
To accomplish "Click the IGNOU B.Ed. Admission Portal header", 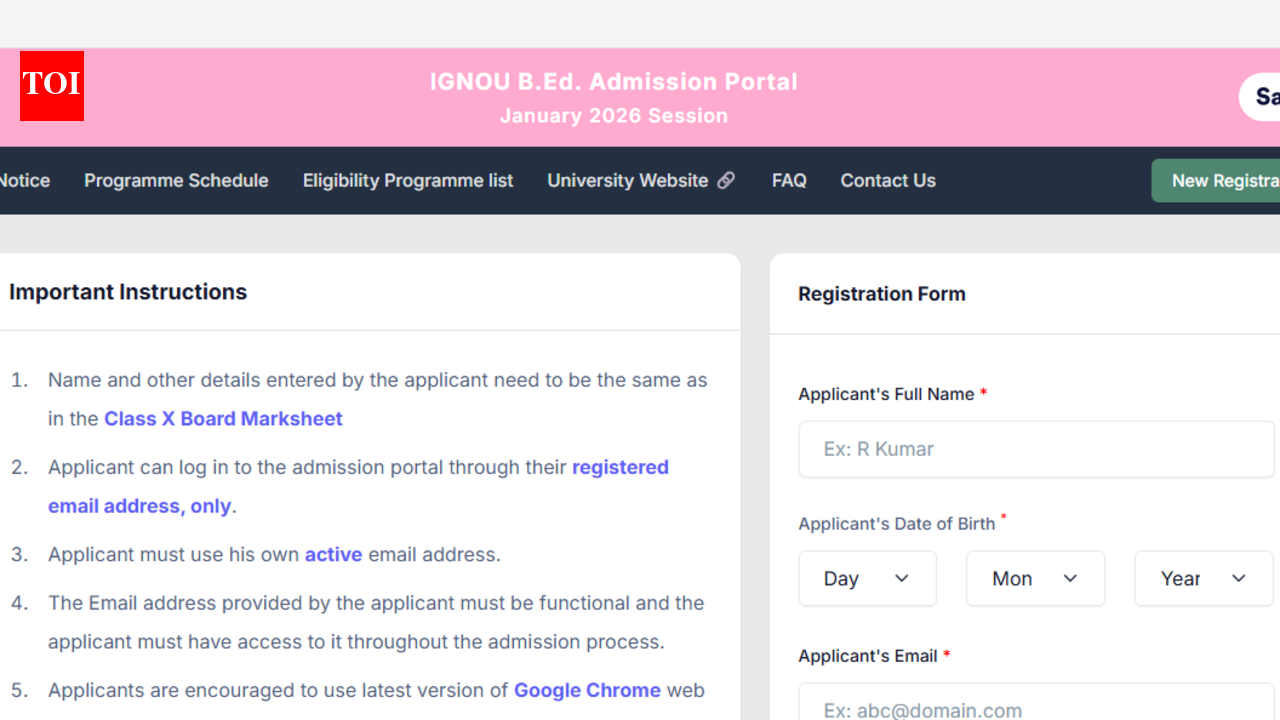I will (613, 81).
